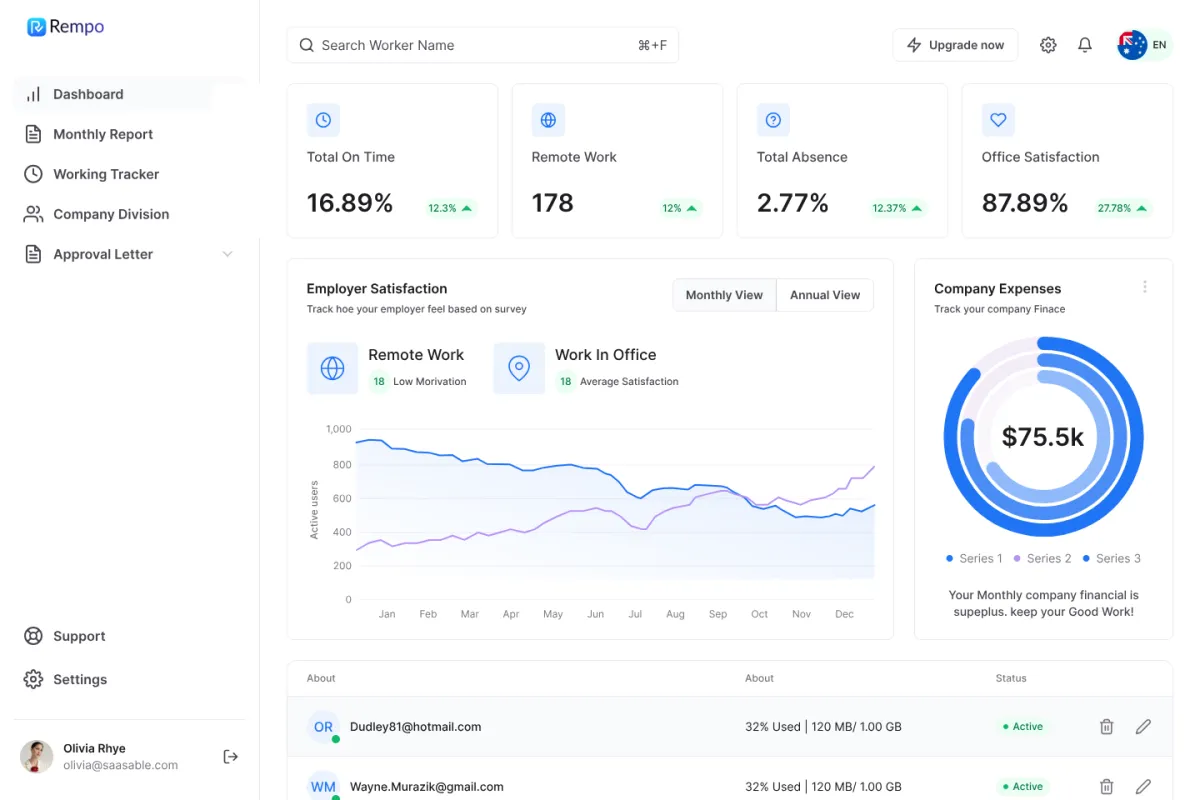Delete the Dudley81@hotmail.com row

click(1107, 727)
